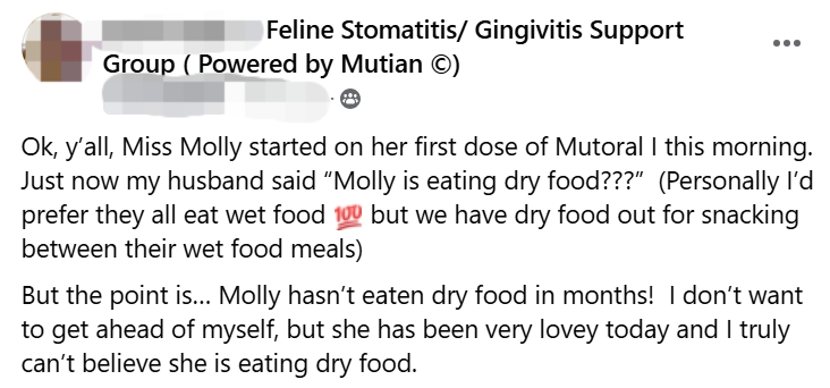The width and height of the screenshot is (830, 388).
Task: Open blurred author name before group title
Action: 182,31
